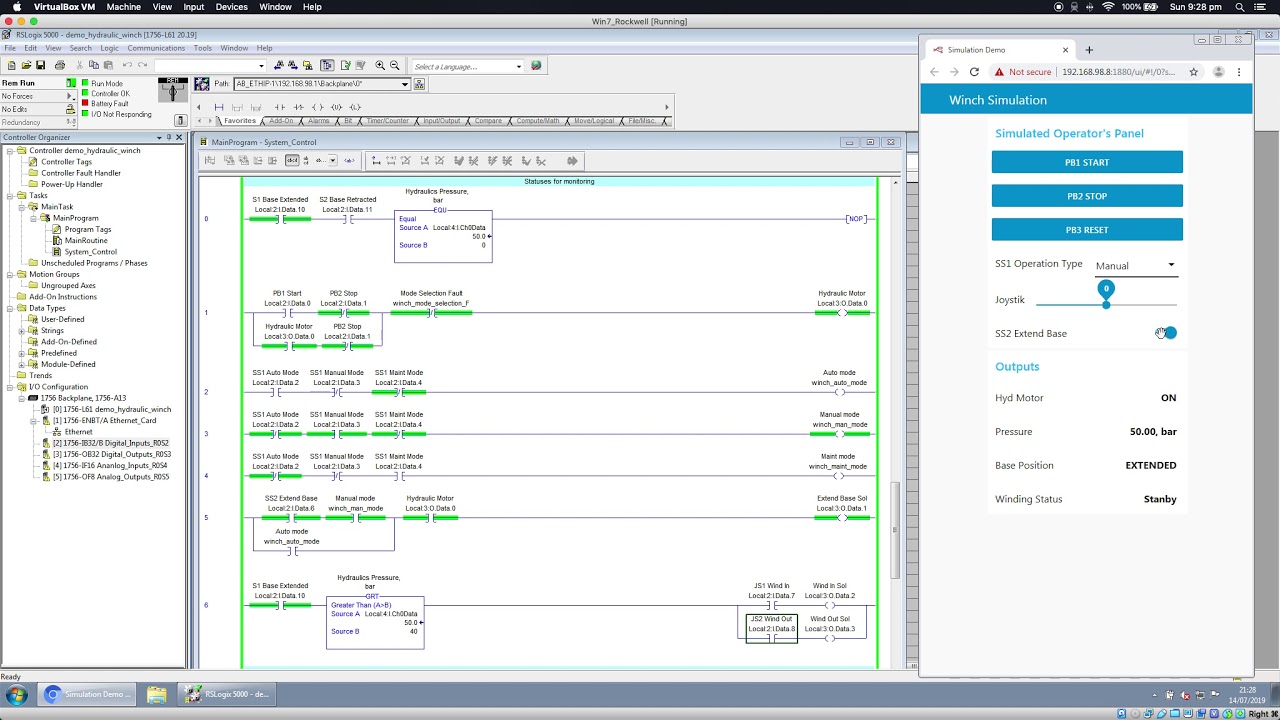This screenshot has width=1280, height=720.
Task: Click the PB3 RESET button
Action: [x=1087, y=230]
